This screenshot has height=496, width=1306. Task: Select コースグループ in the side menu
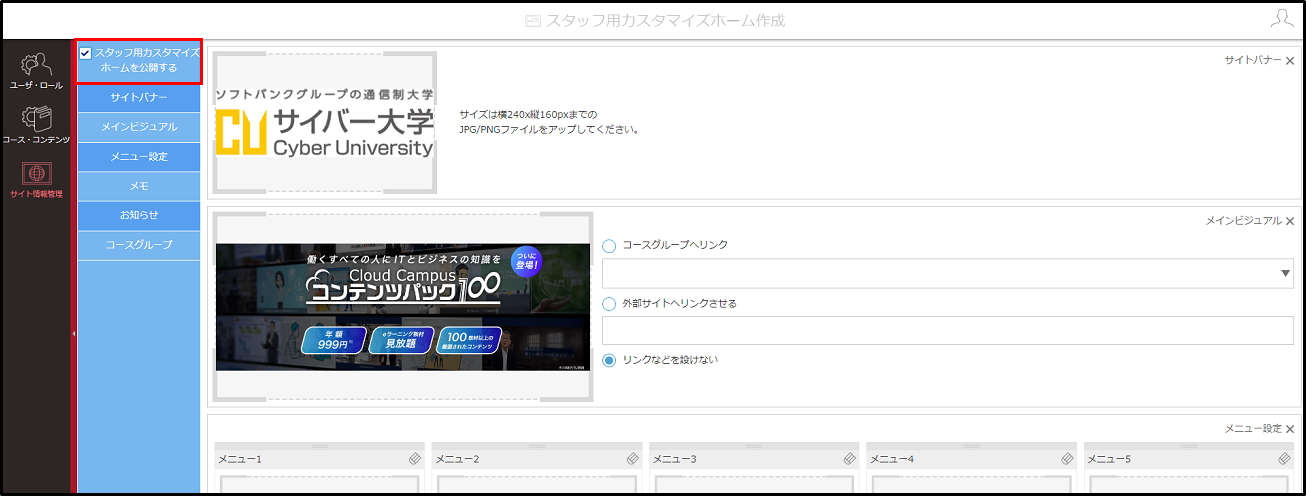click(x=139, y=245)
